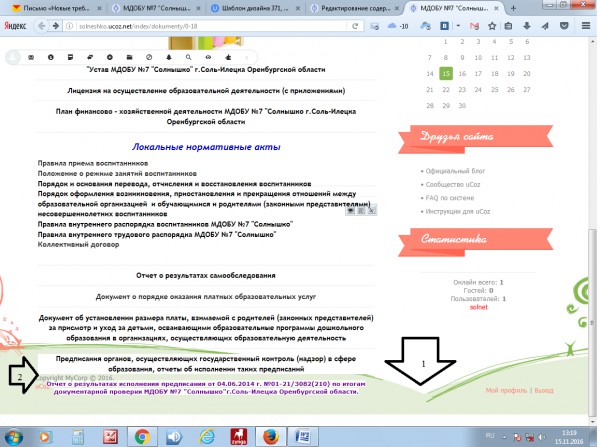Screen dimensions: 600x447
Task: Click the 'solnet' username link
Action: click(x=478, y=307)
